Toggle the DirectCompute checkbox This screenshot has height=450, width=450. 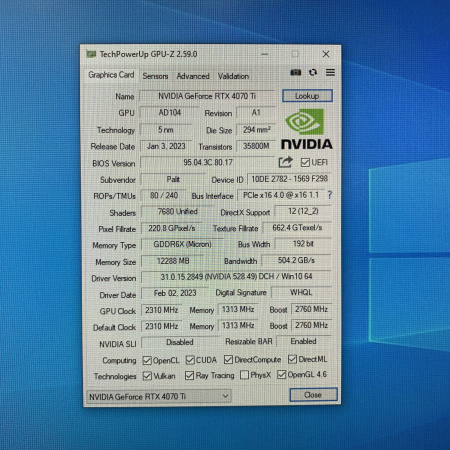(228, 360)
